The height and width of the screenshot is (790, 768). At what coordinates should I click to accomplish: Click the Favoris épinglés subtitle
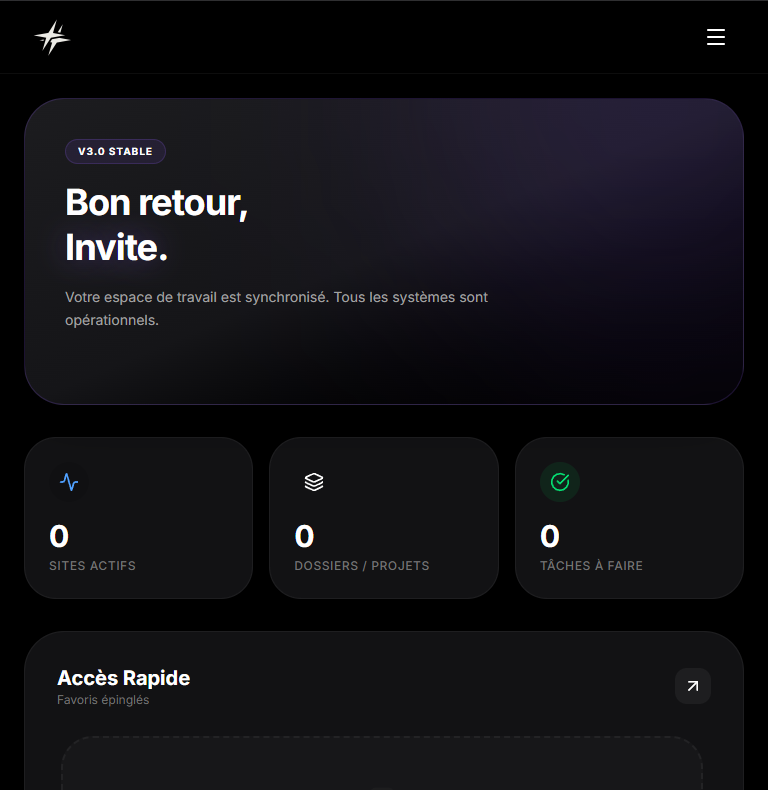coord(103,700)
